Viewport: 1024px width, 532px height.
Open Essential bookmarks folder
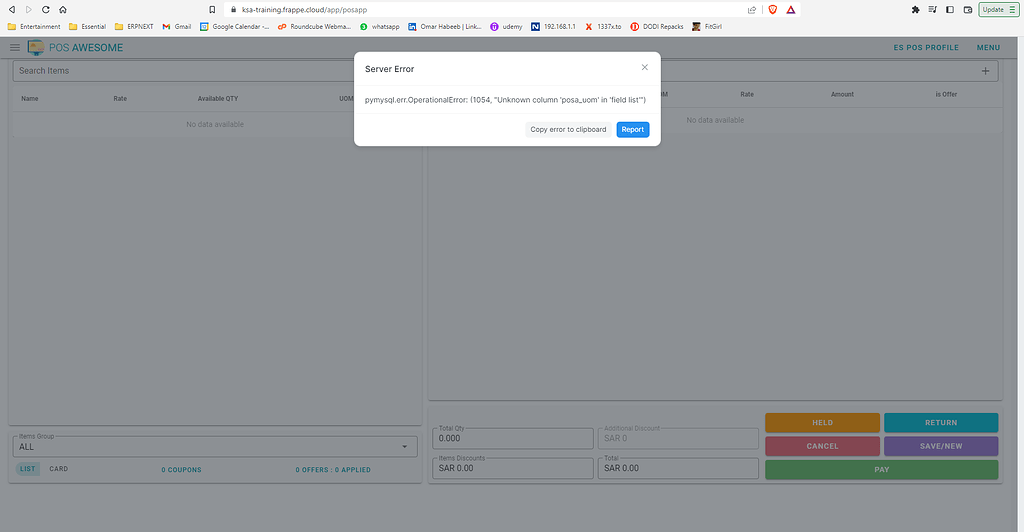[x=88, y=27]
